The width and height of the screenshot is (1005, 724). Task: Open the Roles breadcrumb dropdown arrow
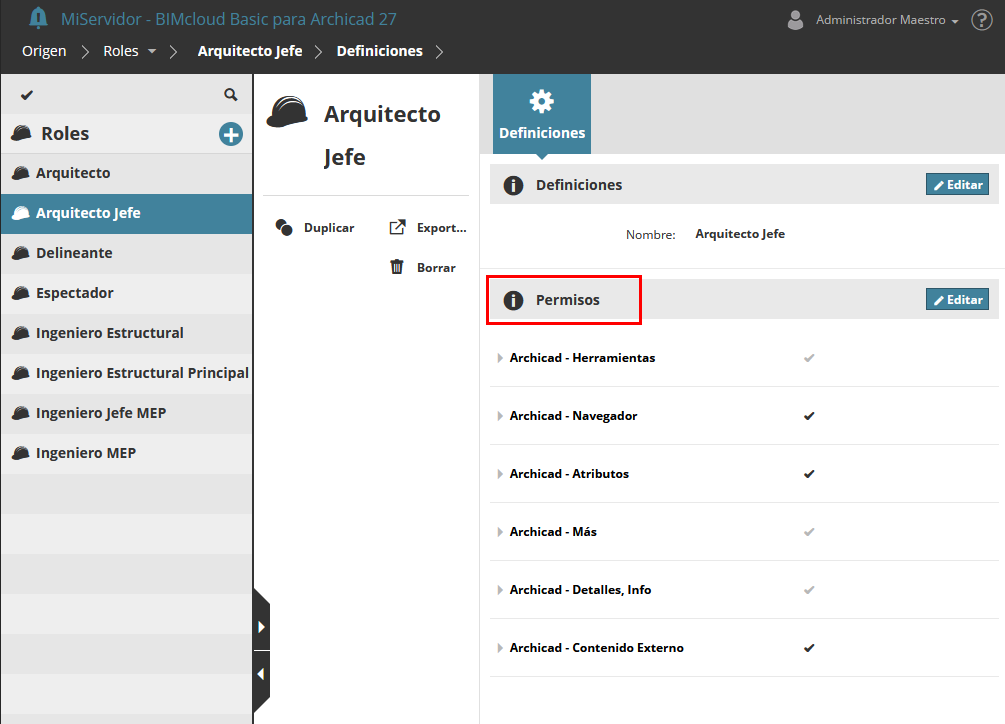tap(152, 51)
